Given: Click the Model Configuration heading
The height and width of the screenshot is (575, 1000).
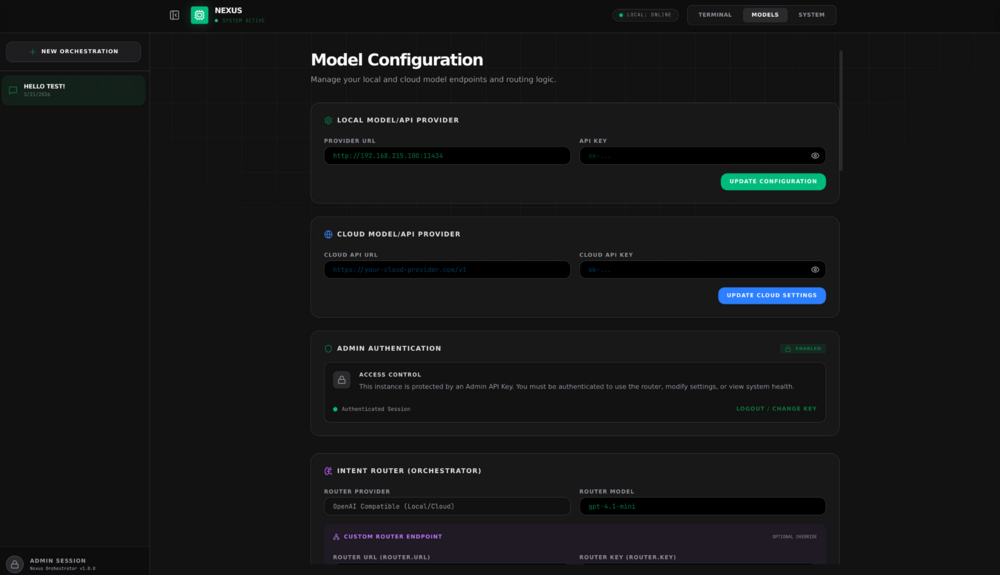Looking at the screenshot, I should [x=397, y=60].
